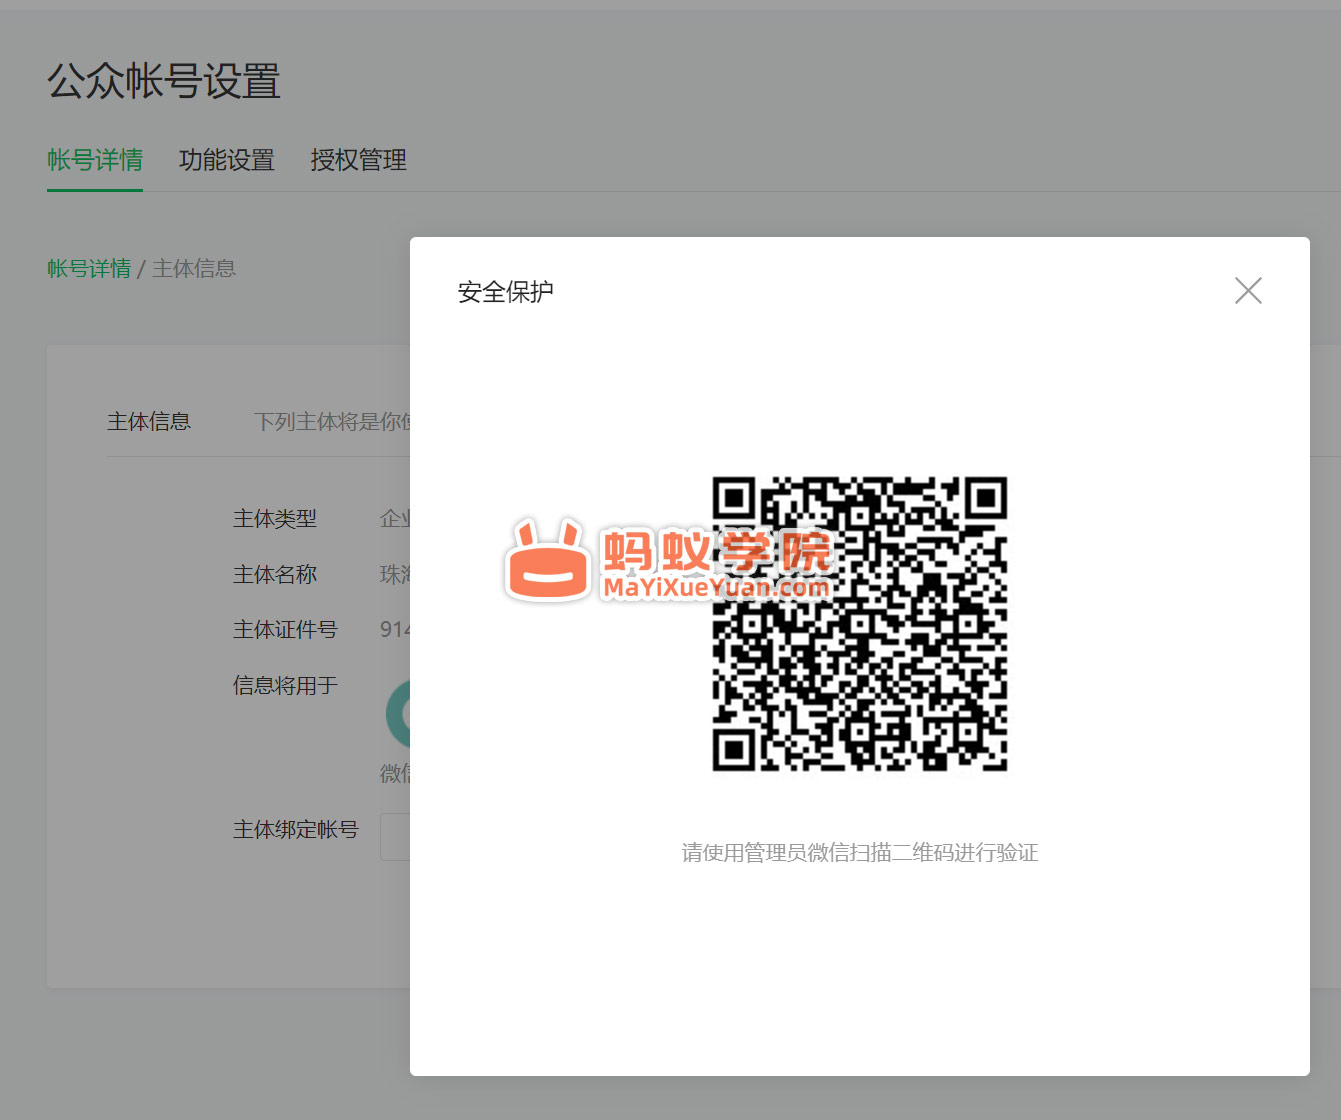Open the 授权管理 tab

pos(358,160)
